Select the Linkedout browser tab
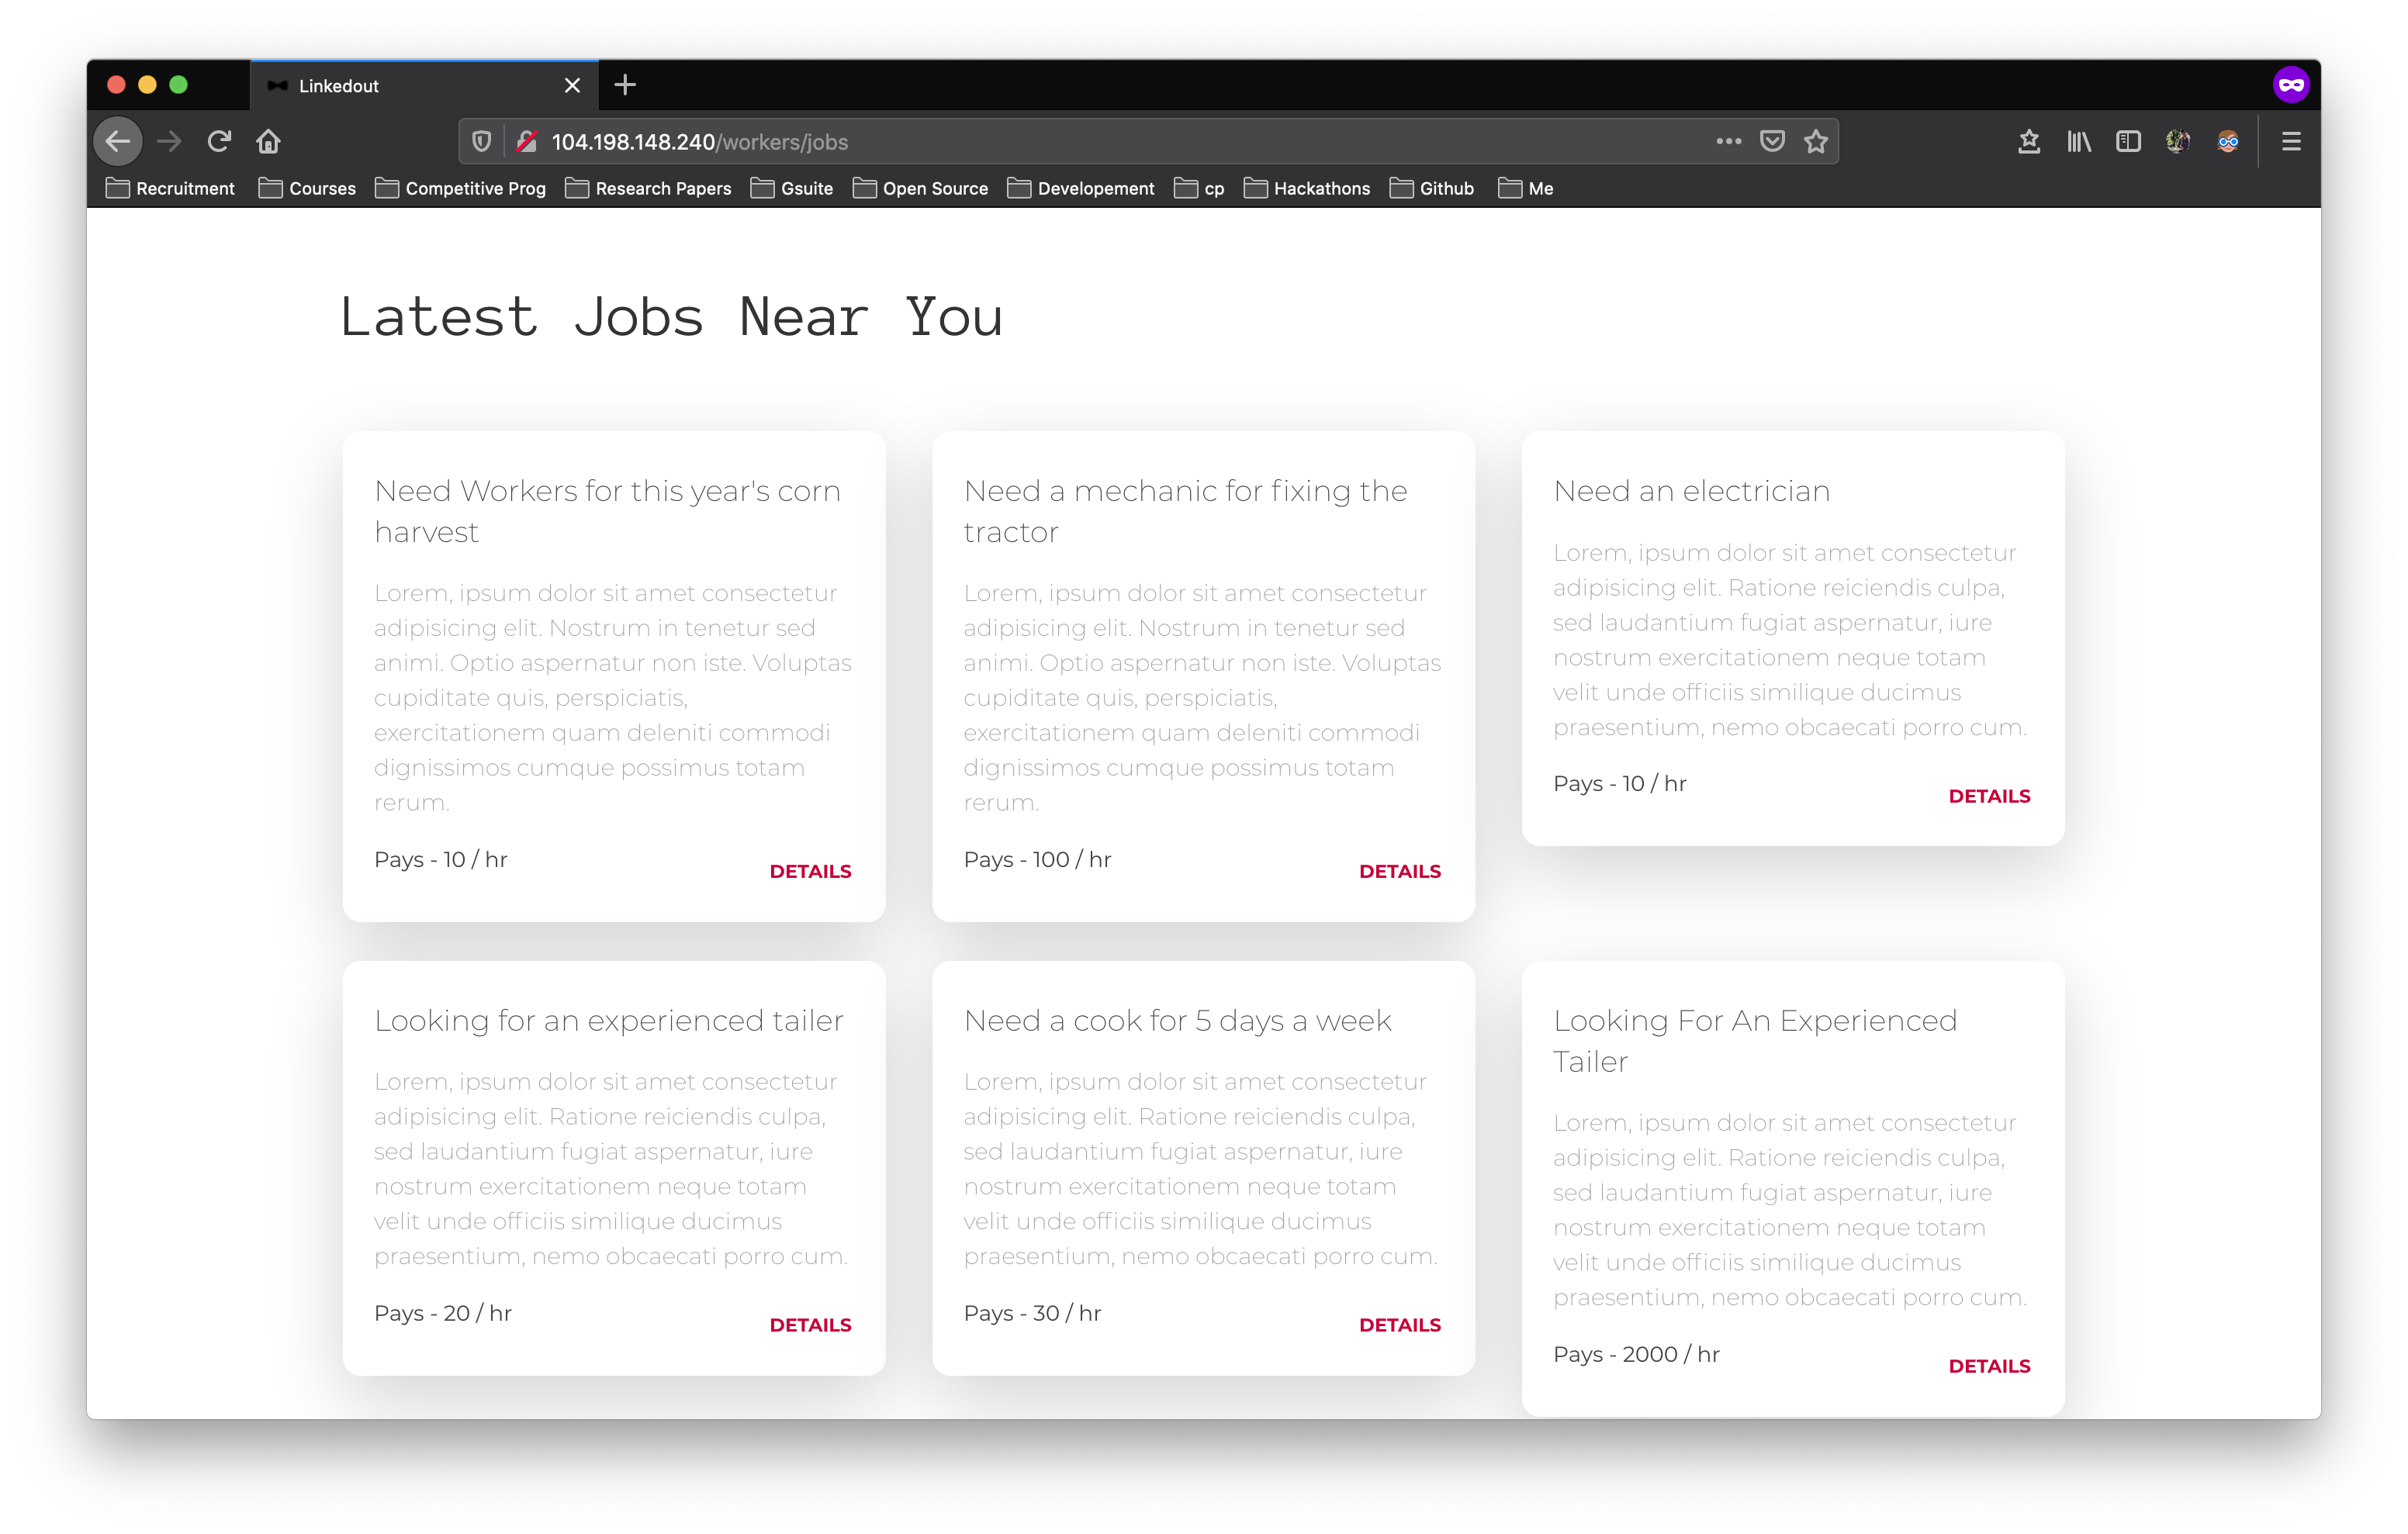2408x1534 pixels. click(x=400, y=86)
